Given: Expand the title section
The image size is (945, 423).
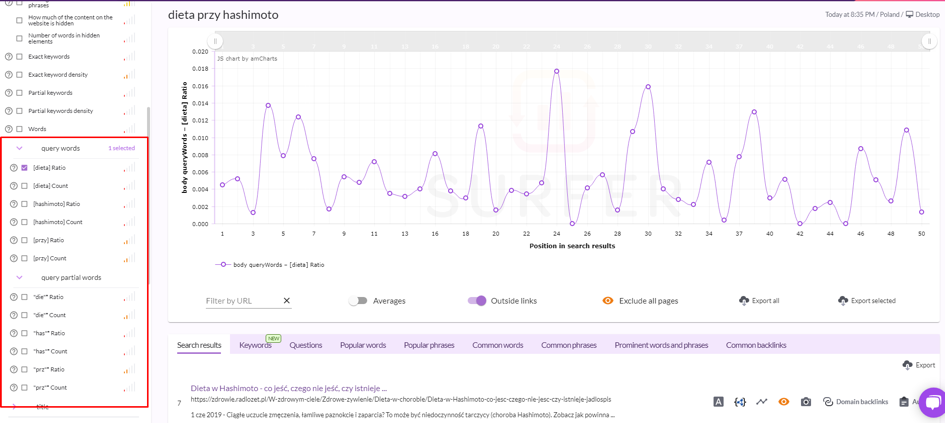Looking at the screenshot, I should pos(14,407).
